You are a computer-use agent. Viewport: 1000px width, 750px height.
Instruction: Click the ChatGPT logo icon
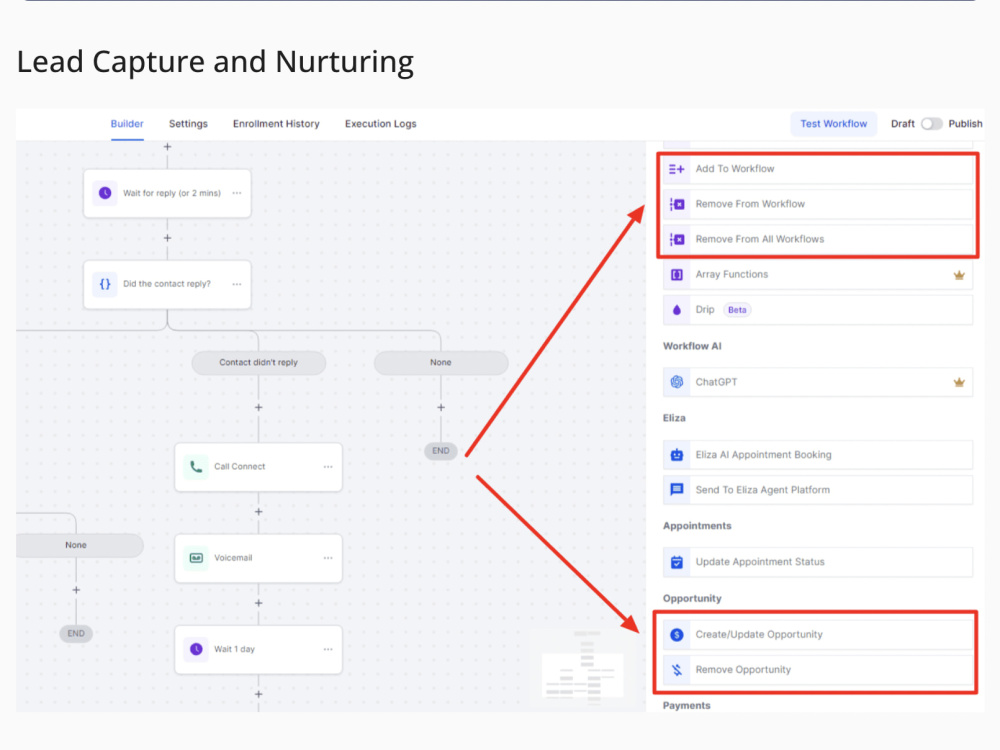pyautogui.click(x=677, y=382)
